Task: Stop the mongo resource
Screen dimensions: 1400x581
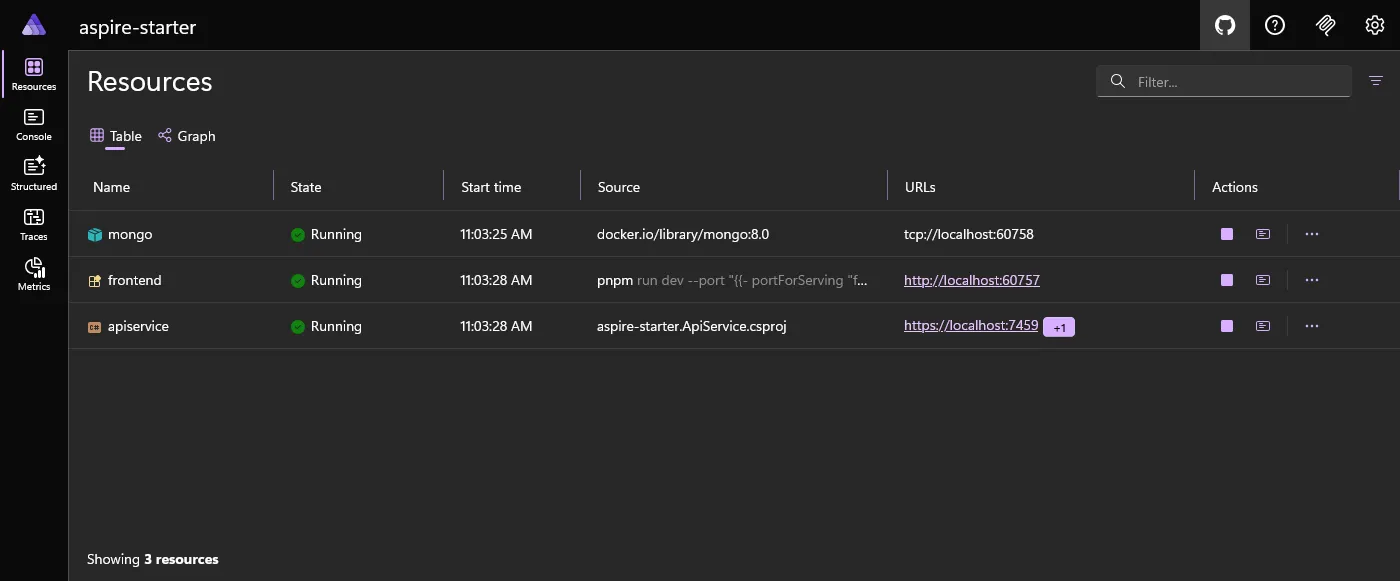Action: (x=1226, y=233)
